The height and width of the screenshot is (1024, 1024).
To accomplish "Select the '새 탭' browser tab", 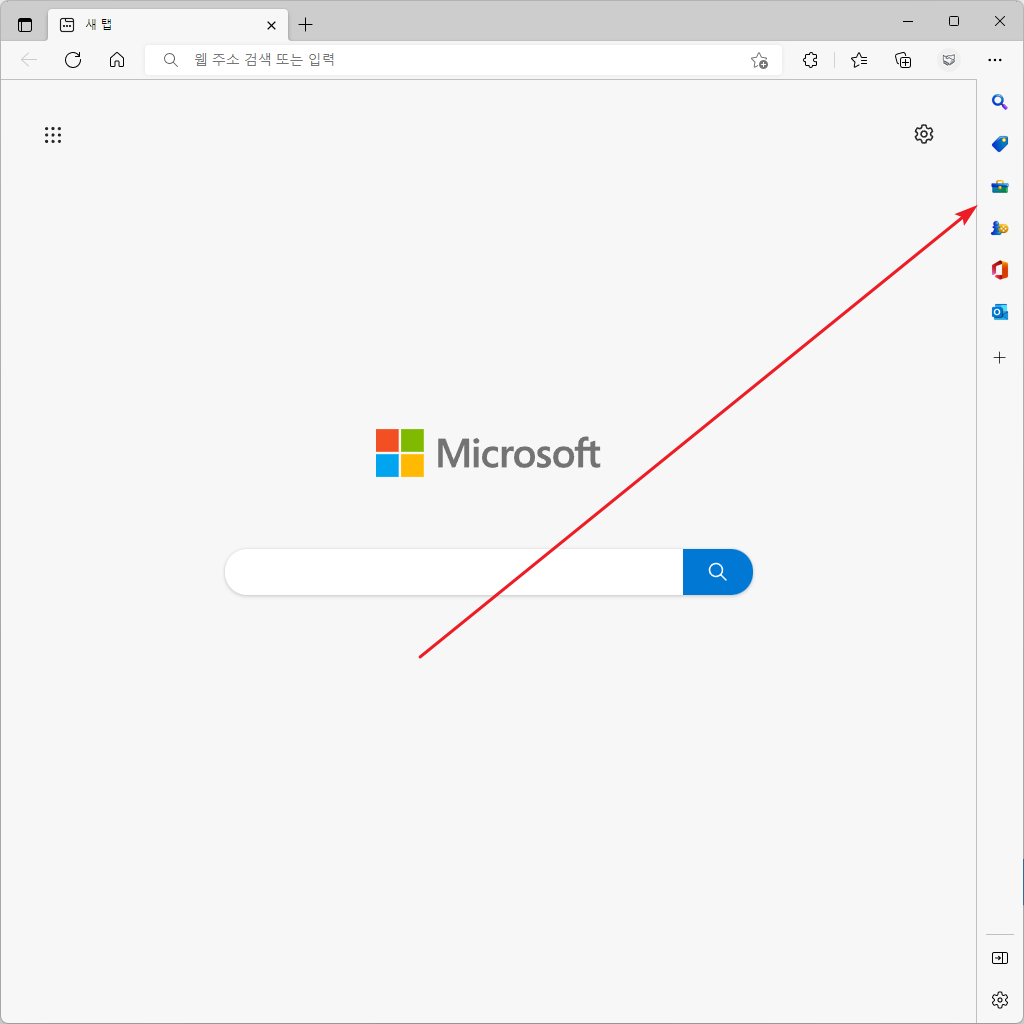I will tap(168, 25).
